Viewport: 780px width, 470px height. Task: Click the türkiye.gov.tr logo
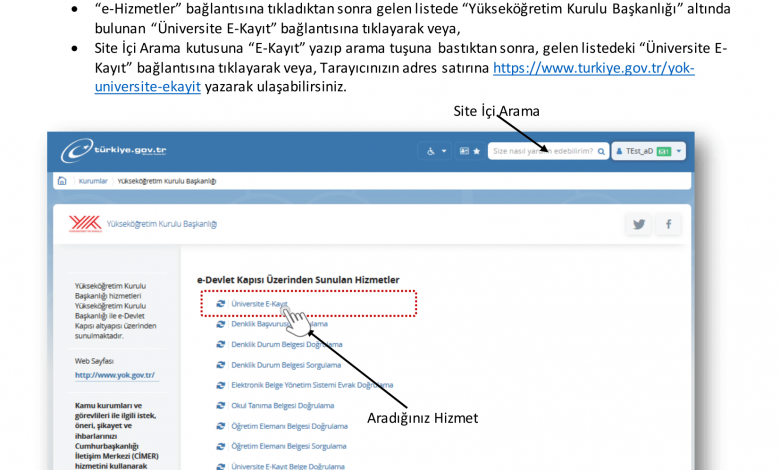click(x=114, y=150)
